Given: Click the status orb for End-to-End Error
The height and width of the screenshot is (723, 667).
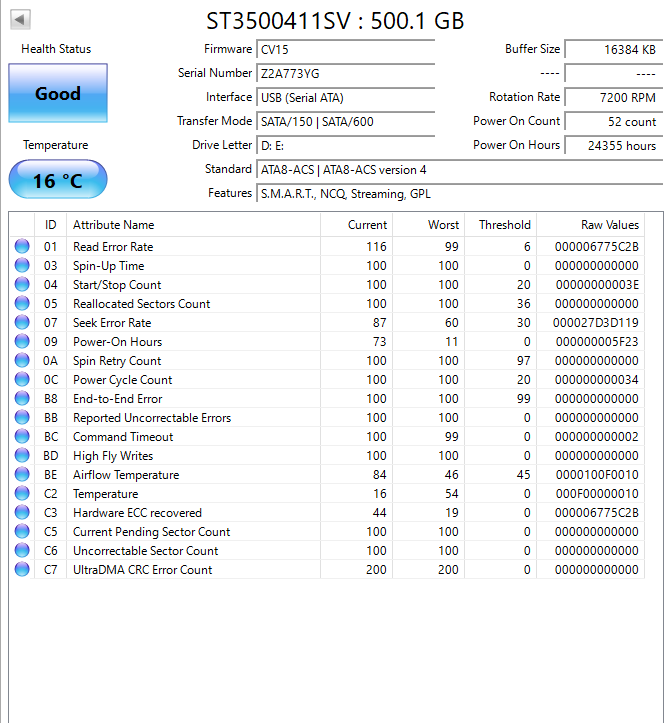Looking at the screenshot, I should (22, 398).
